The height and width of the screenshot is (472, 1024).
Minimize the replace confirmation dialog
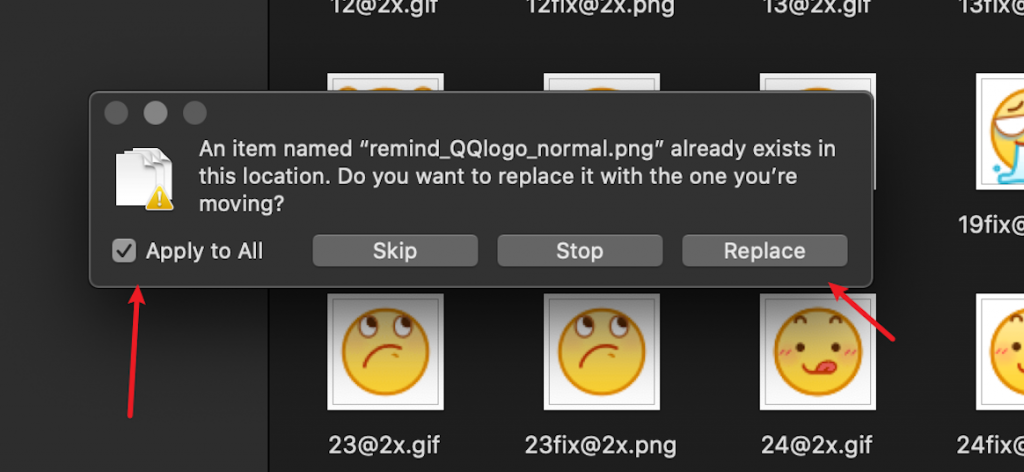(x=155, y=112)
